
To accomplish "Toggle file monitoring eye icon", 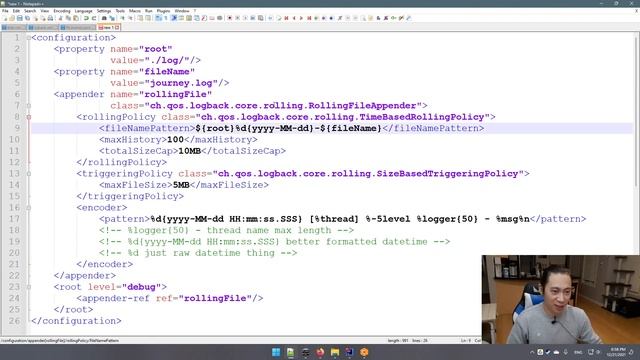I will [220, 18].
